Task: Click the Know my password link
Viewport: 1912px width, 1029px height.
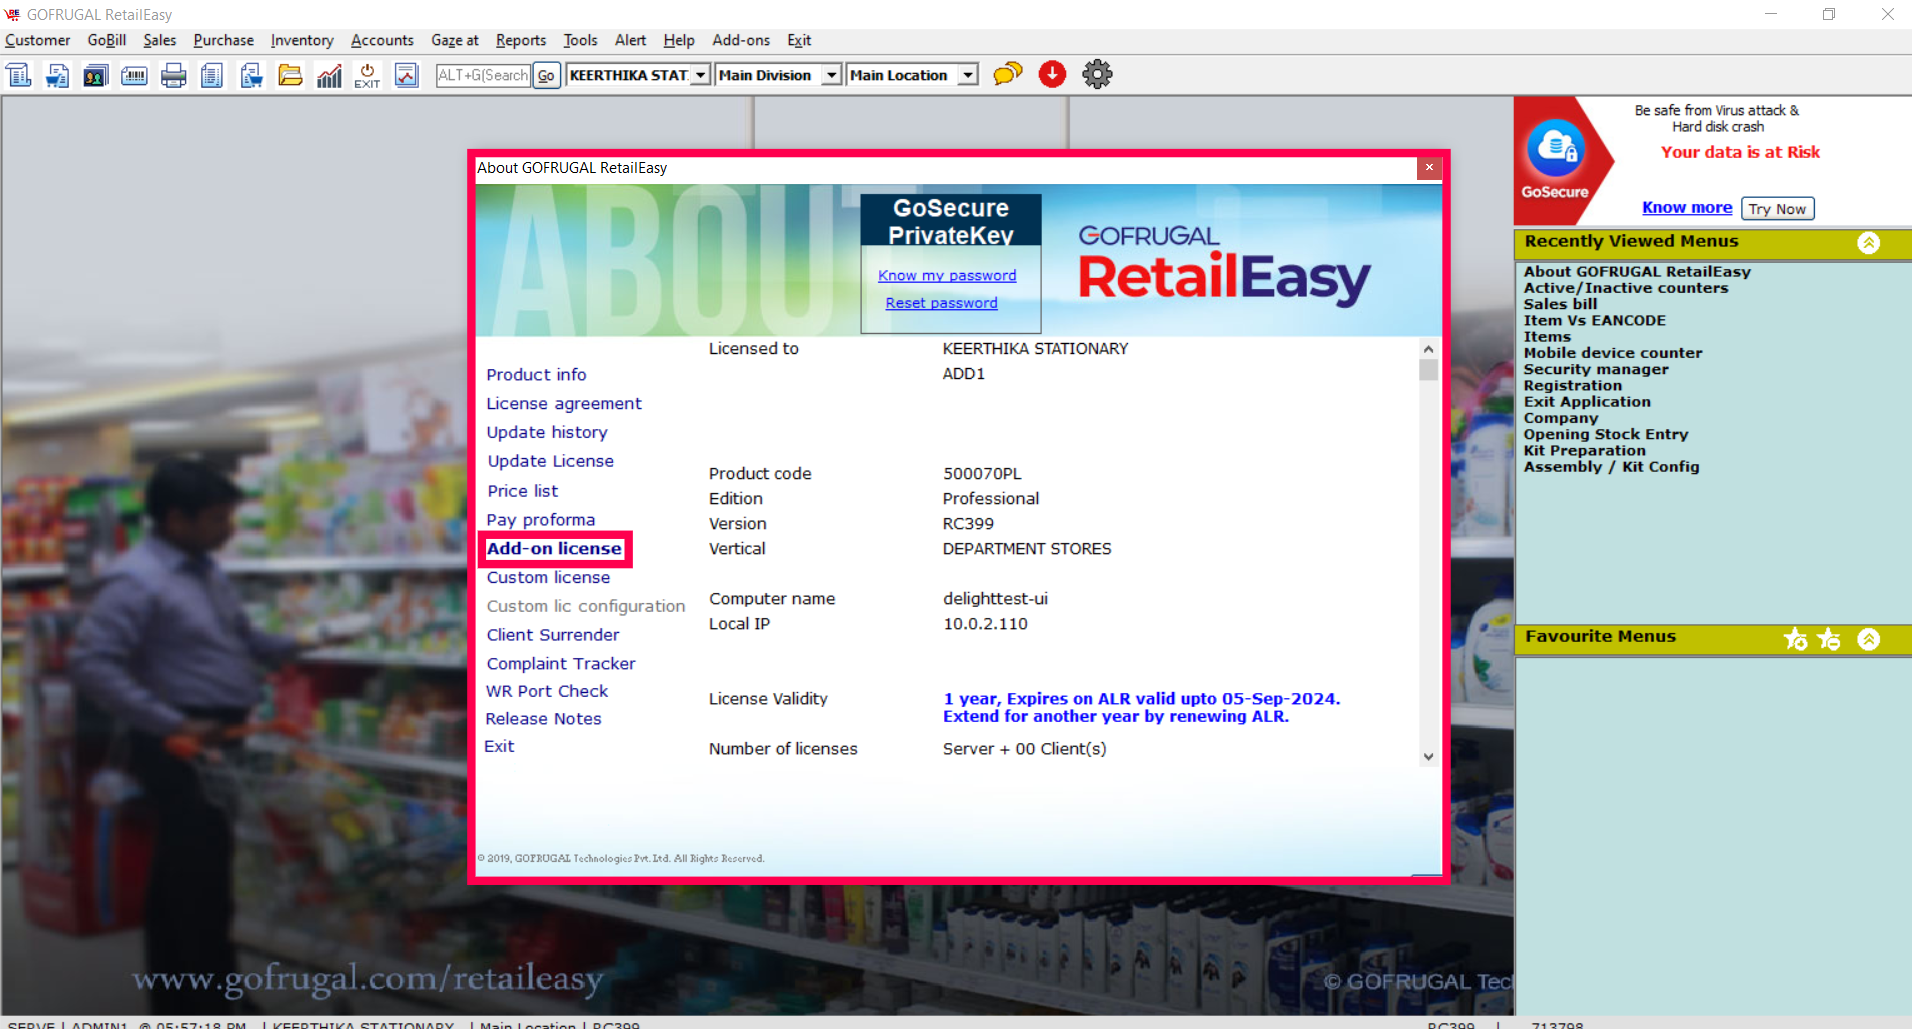Action: pyautogui.click(x=947, y=275)
